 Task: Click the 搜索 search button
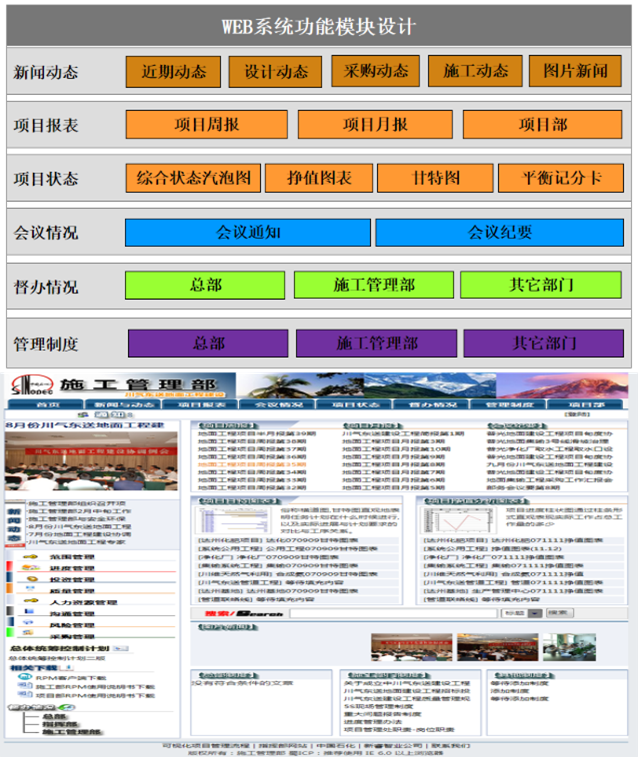click(560, 613)
